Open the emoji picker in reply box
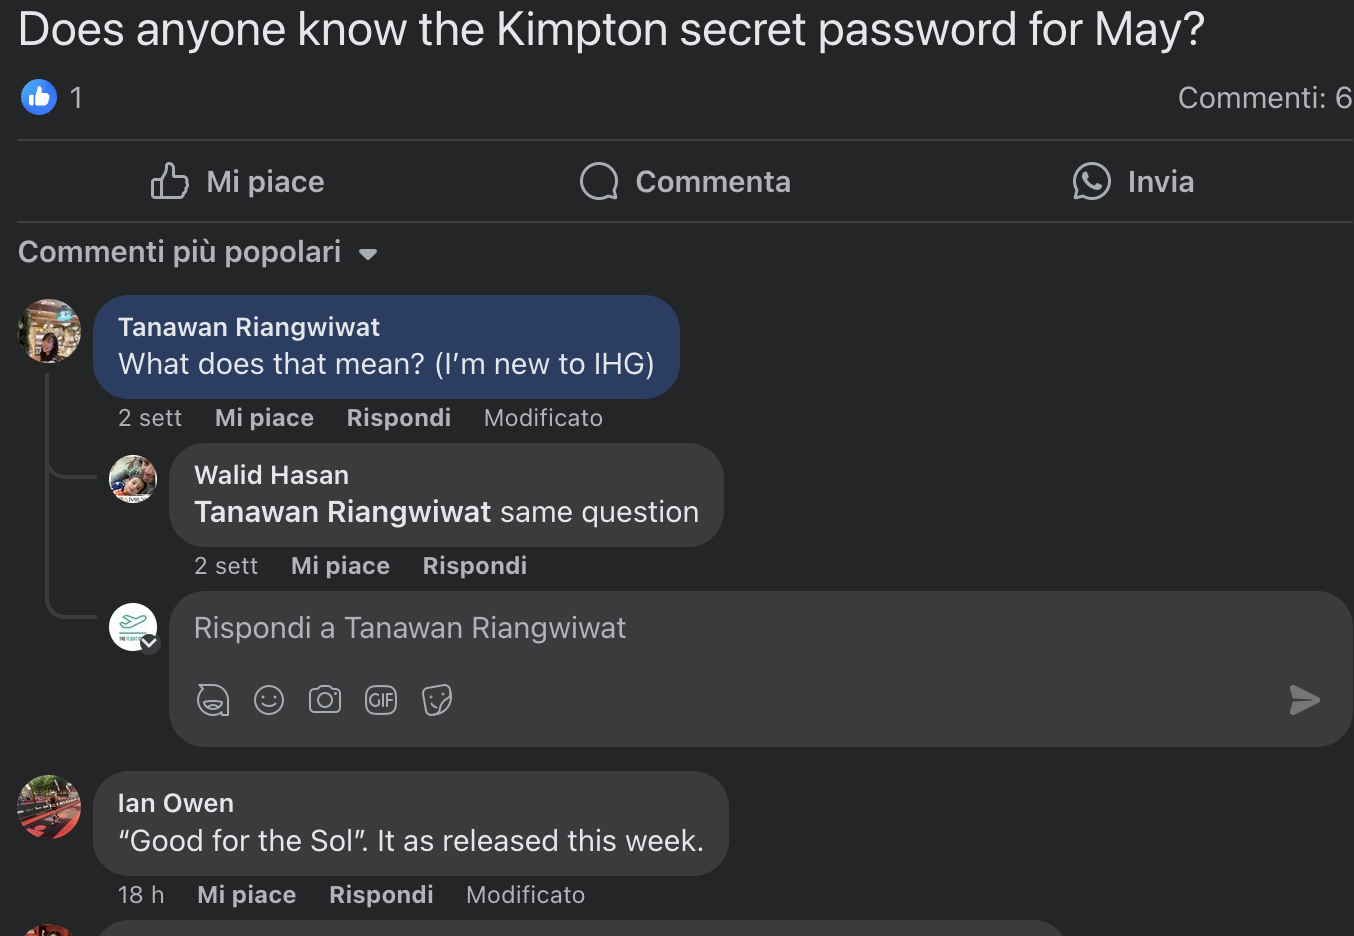The height and width of the screenshot is (936, 1354). pyautogui.click(x=269, y=700)
